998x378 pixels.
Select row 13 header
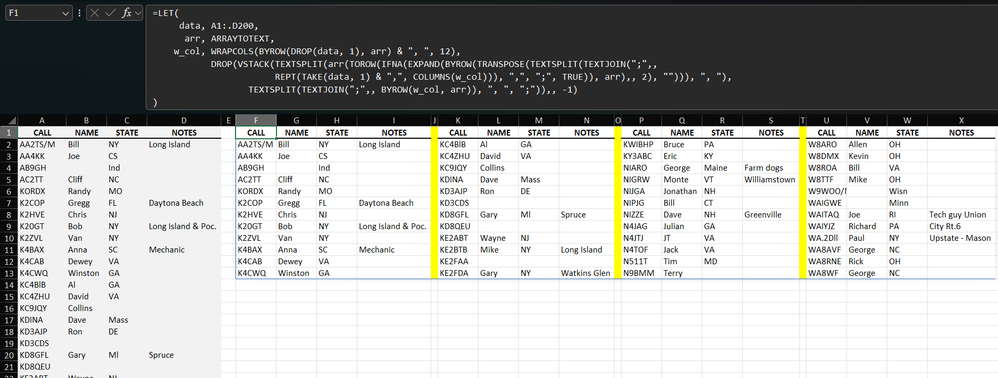tap(9, 273)
